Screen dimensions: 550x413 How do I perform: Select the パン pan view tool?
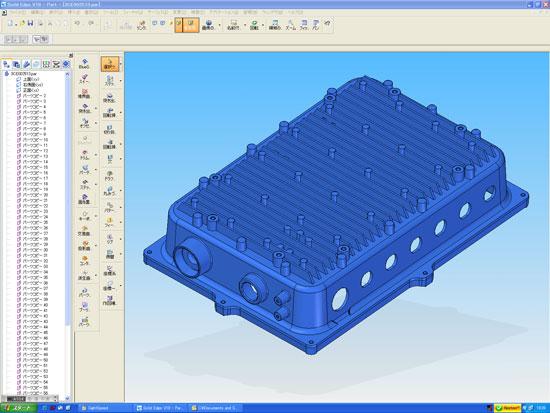coord(316,25)
